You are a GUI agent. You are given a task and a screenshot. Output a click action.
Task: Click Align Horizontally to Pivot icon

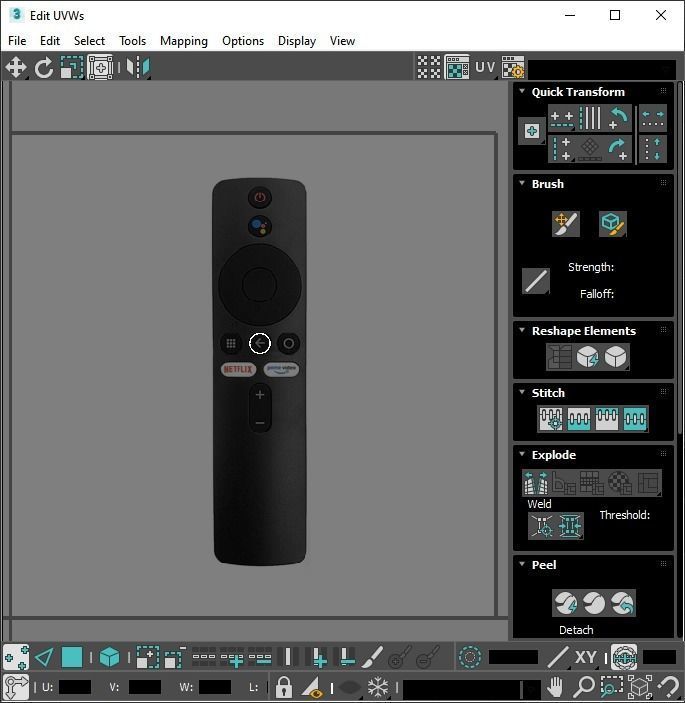point(561,118)
